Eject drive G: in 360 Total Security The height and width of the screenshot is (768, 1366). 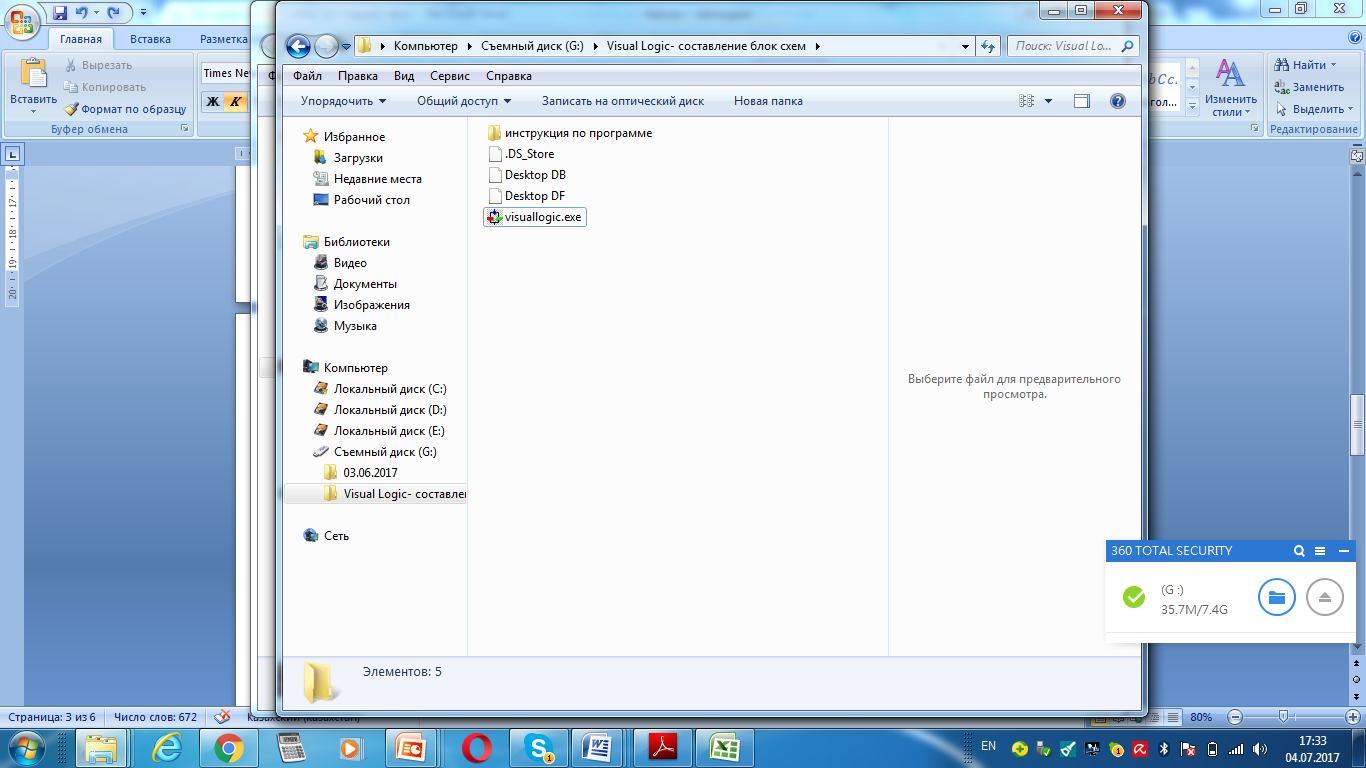pyautogui.click(x=1325, y=597)
